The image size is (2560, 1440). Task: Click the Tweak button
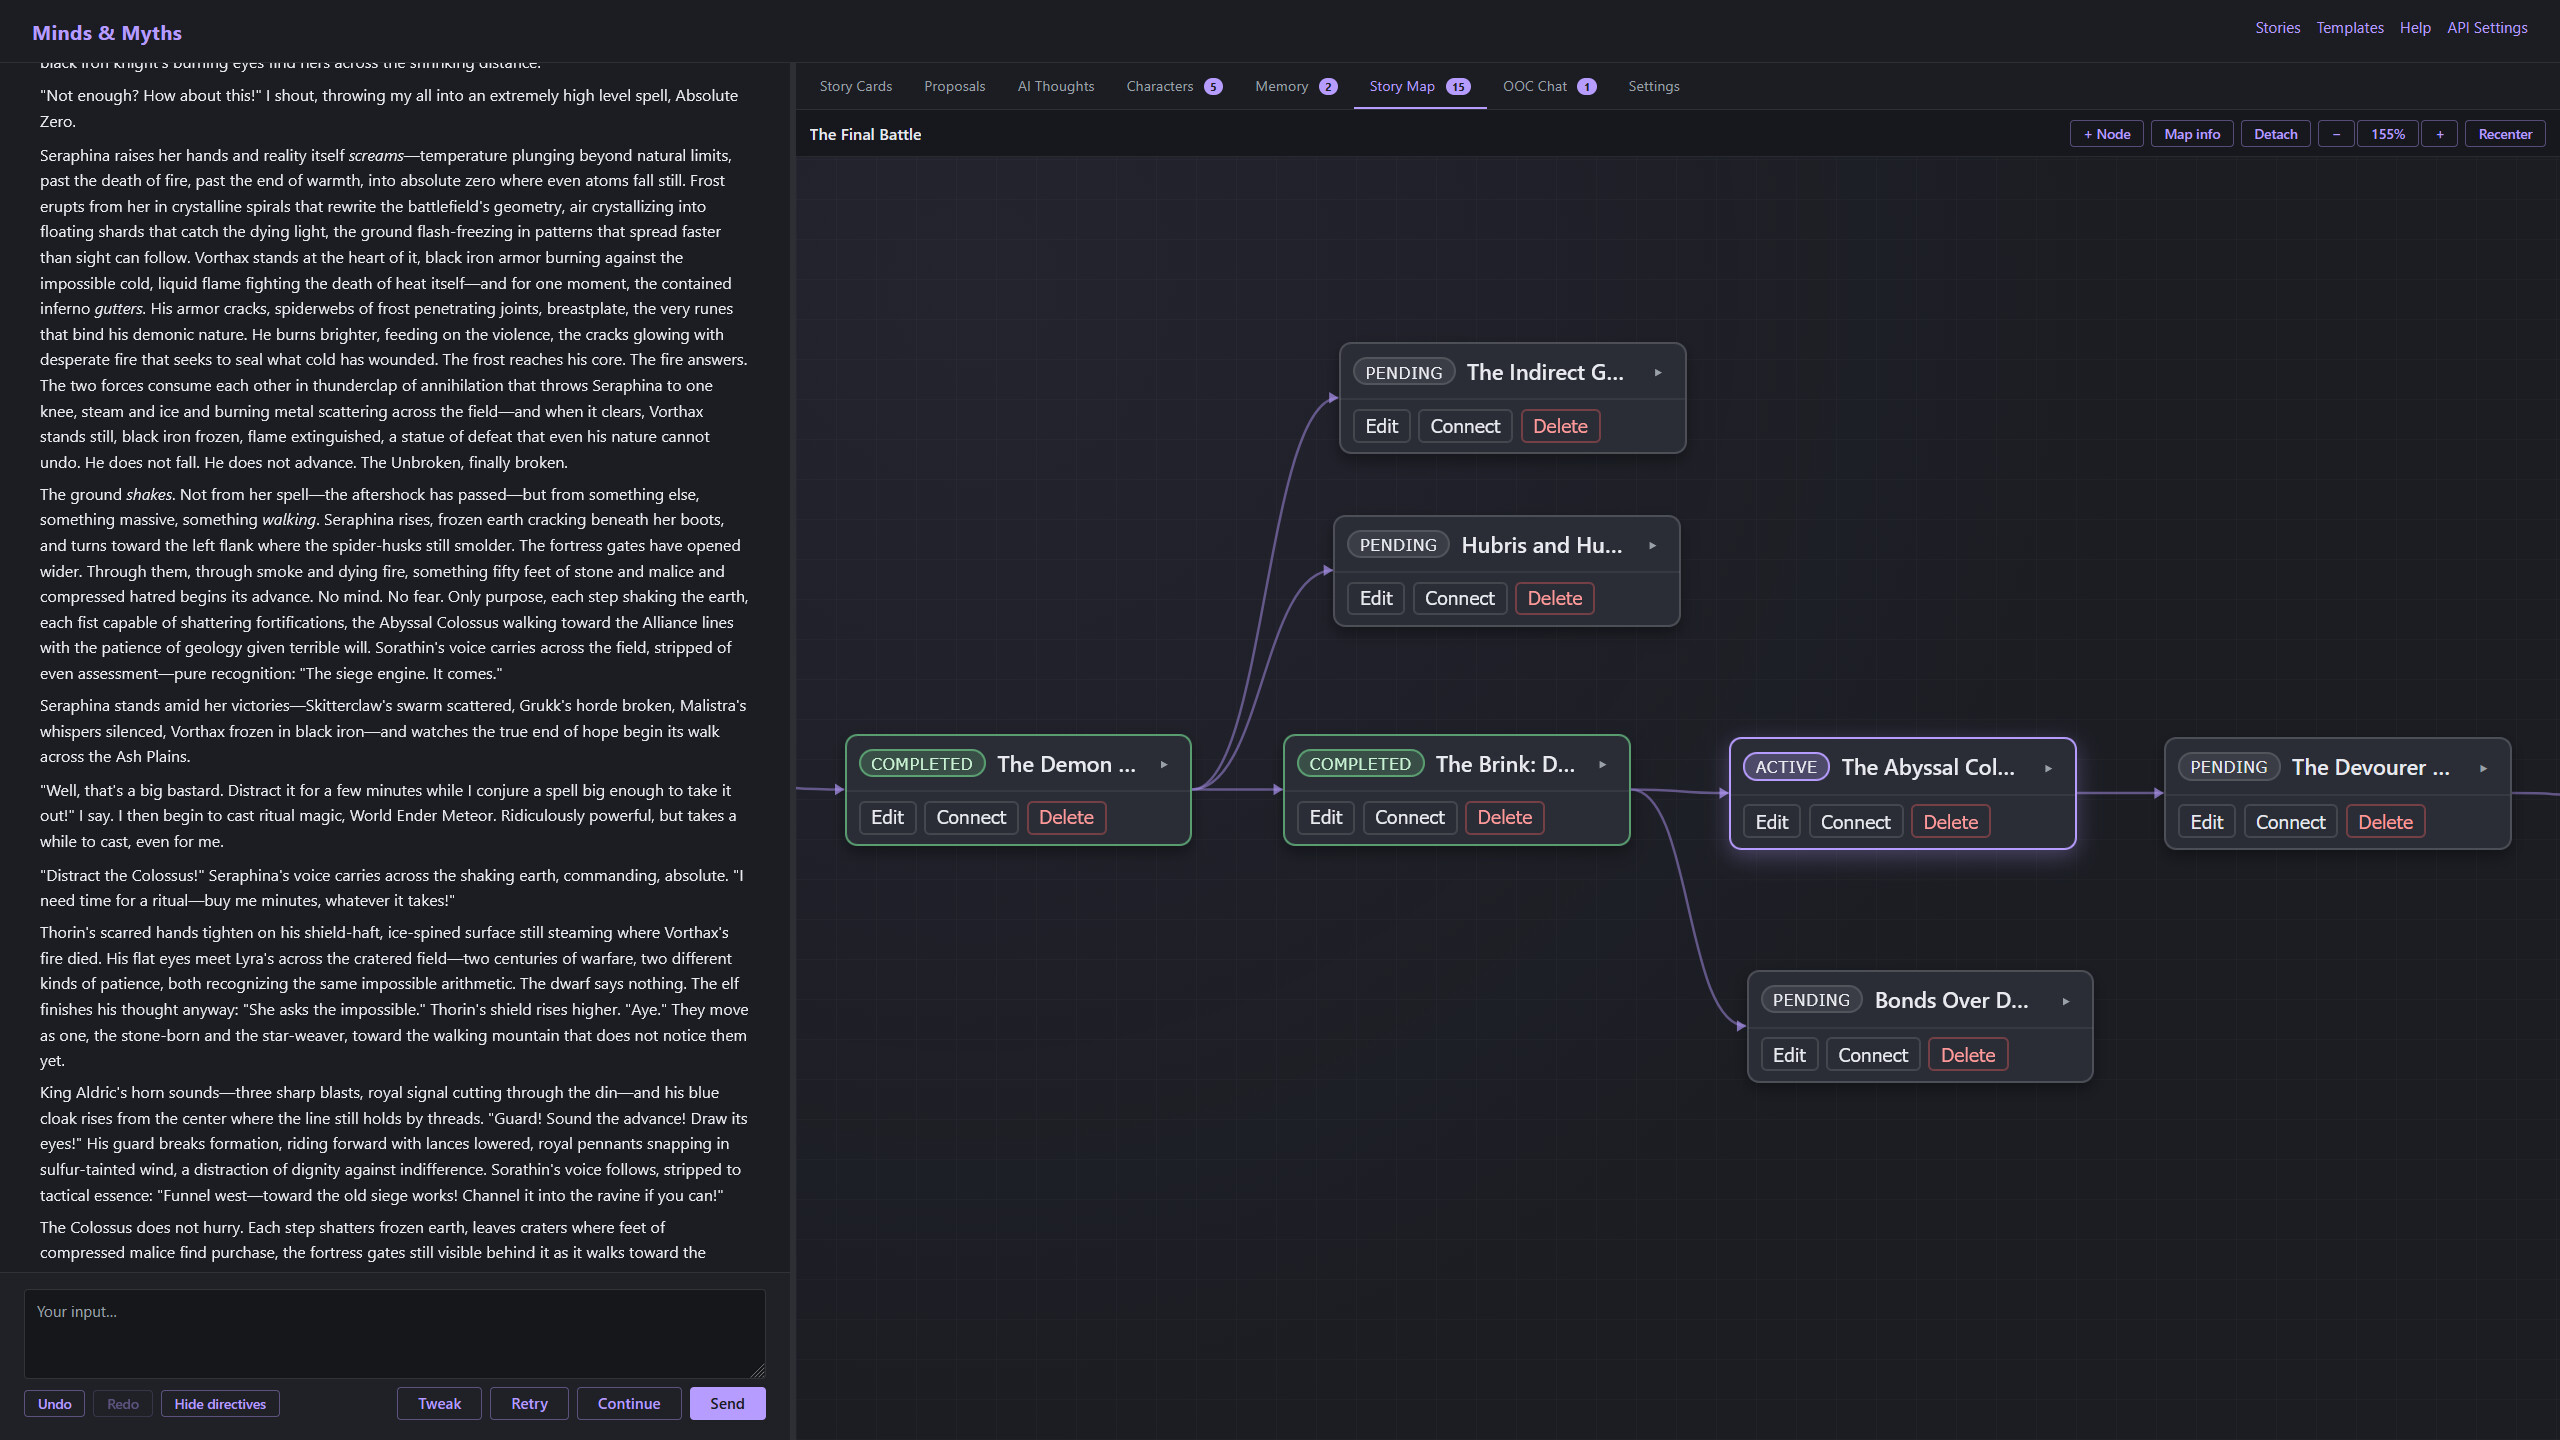coord(439,1404)
